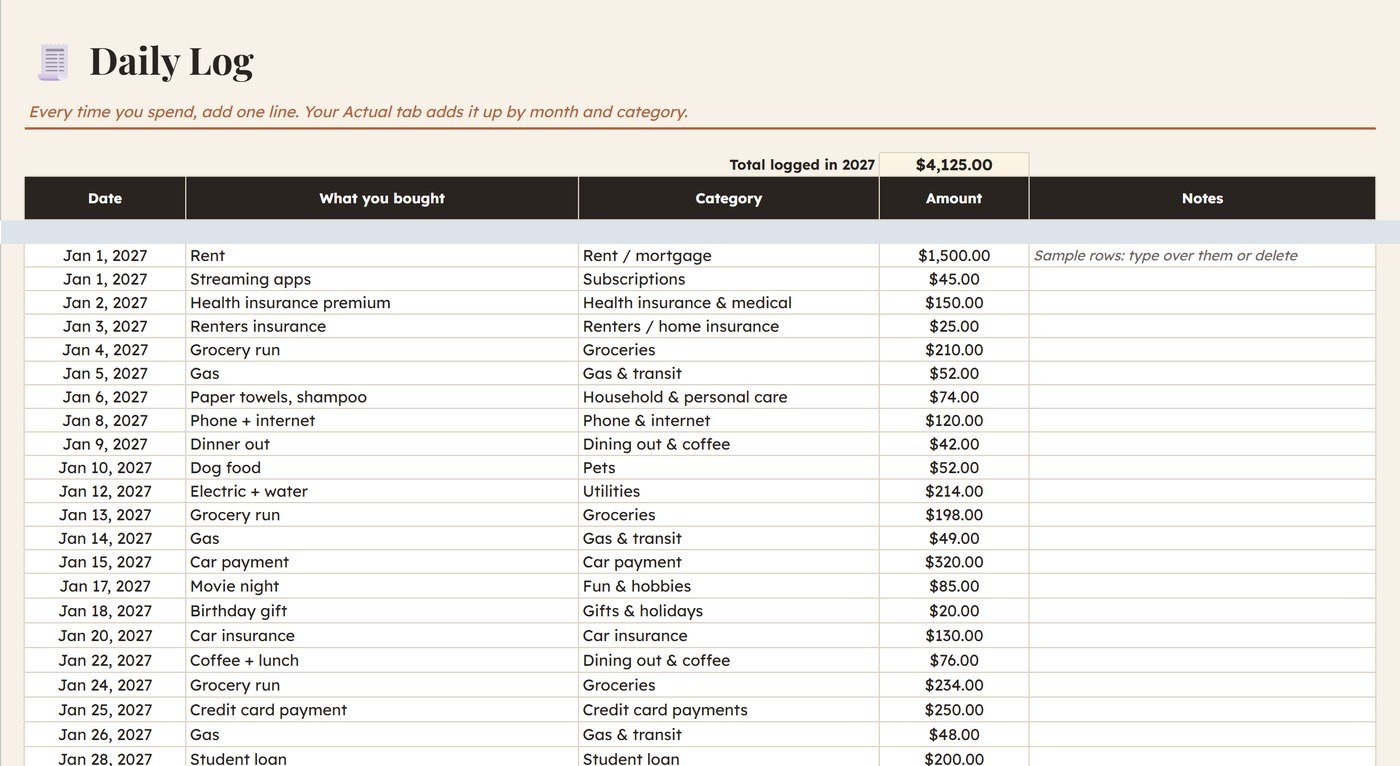Select the Fun & hobbies category cell
This screenshot has height=766, width=1400.
tap(729, 586)
